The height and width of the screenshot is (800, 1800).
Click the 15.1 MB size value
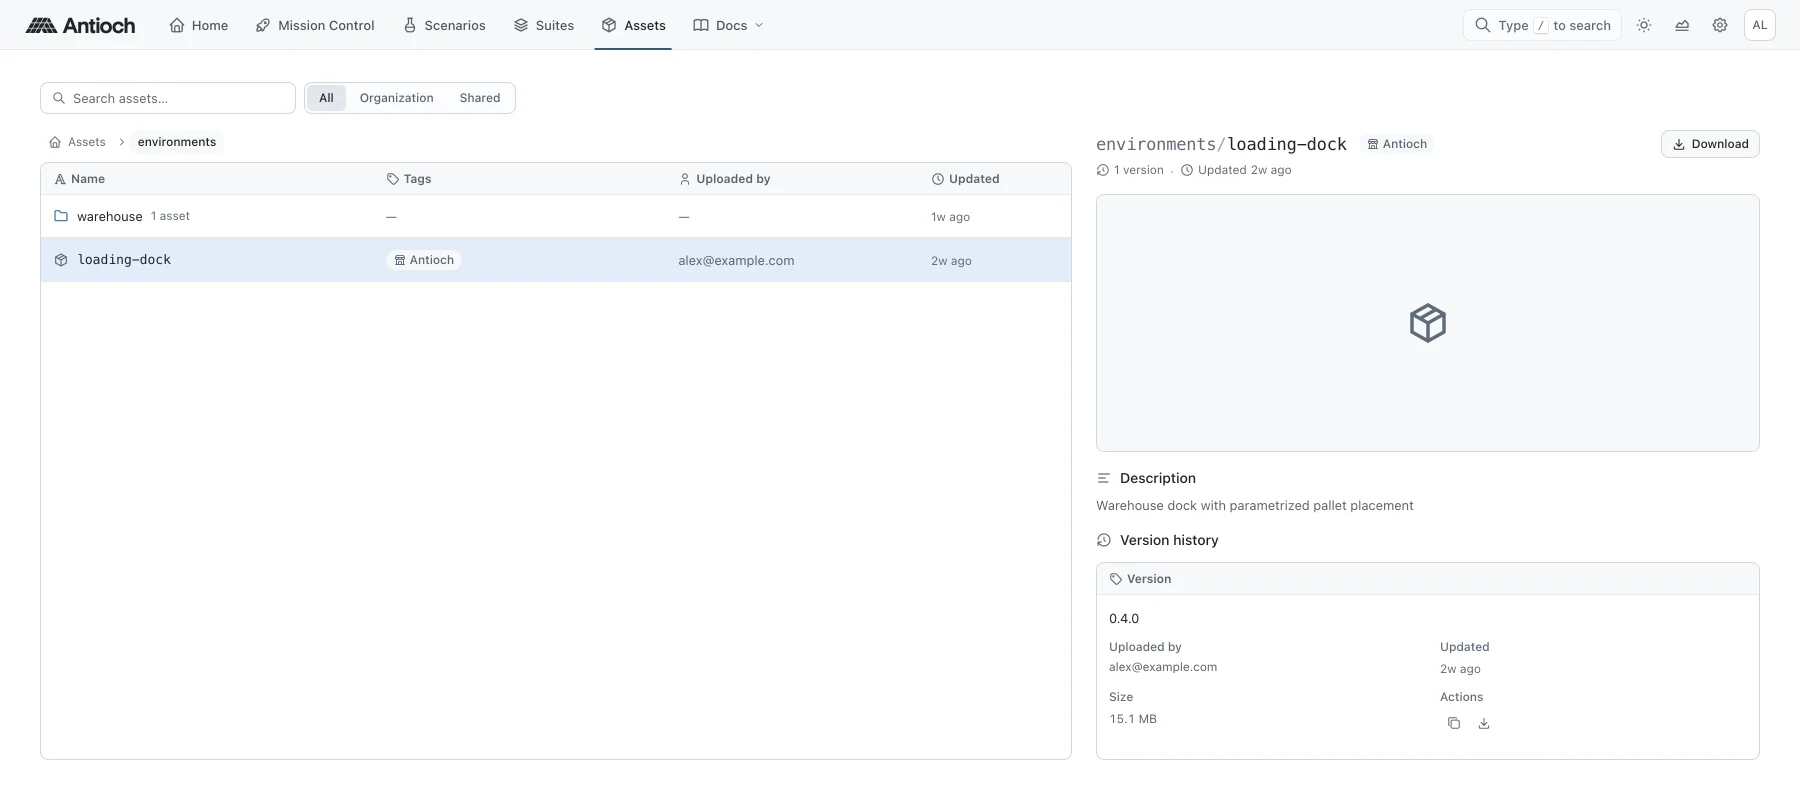tap(1133, 719)
